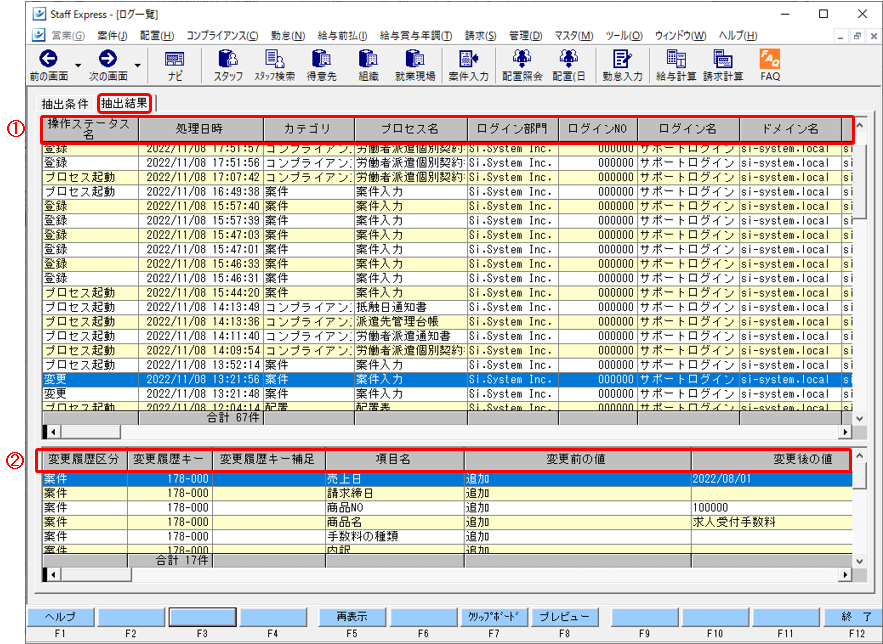Click upper log grid scroll-down arrow

point(859,418)
